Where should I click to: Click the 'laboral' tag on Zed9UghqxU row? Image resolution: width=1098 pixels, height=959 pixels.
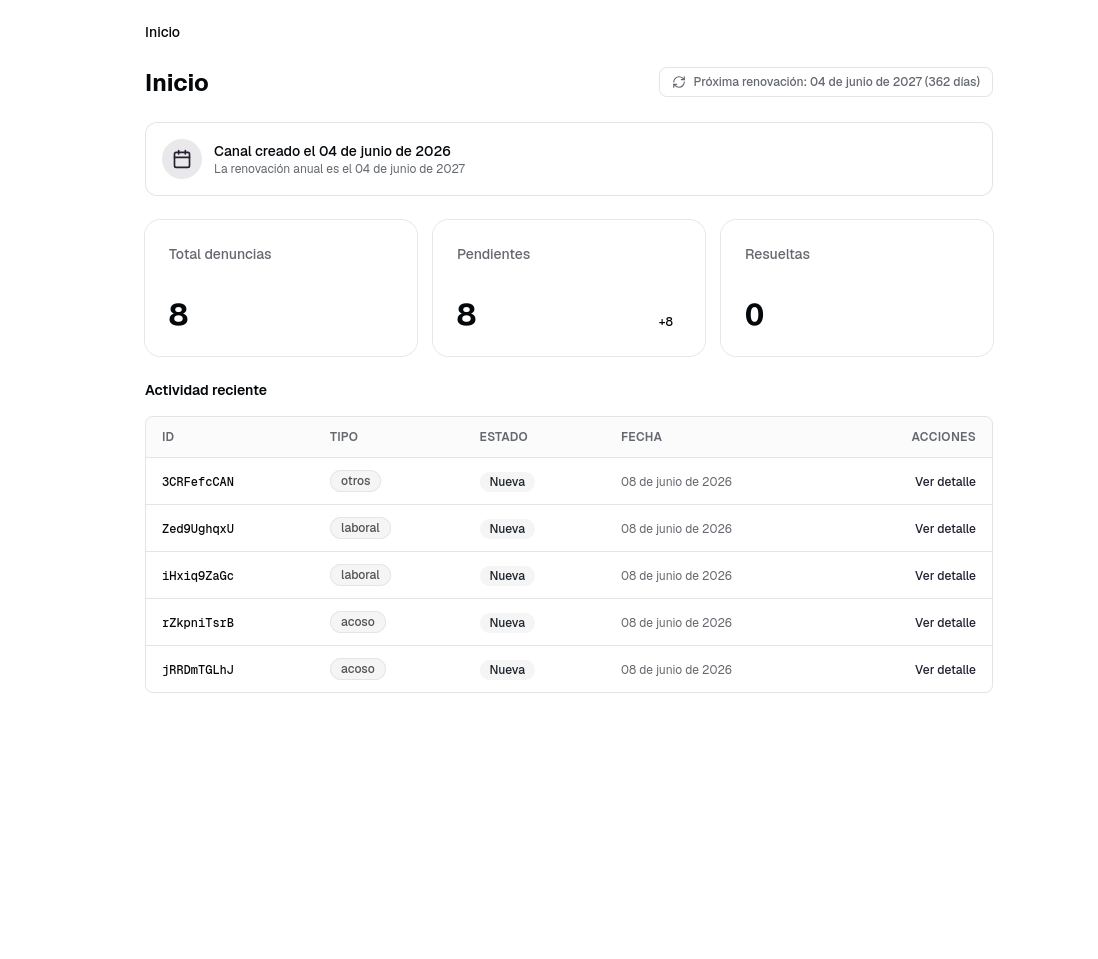coord(360,528)
